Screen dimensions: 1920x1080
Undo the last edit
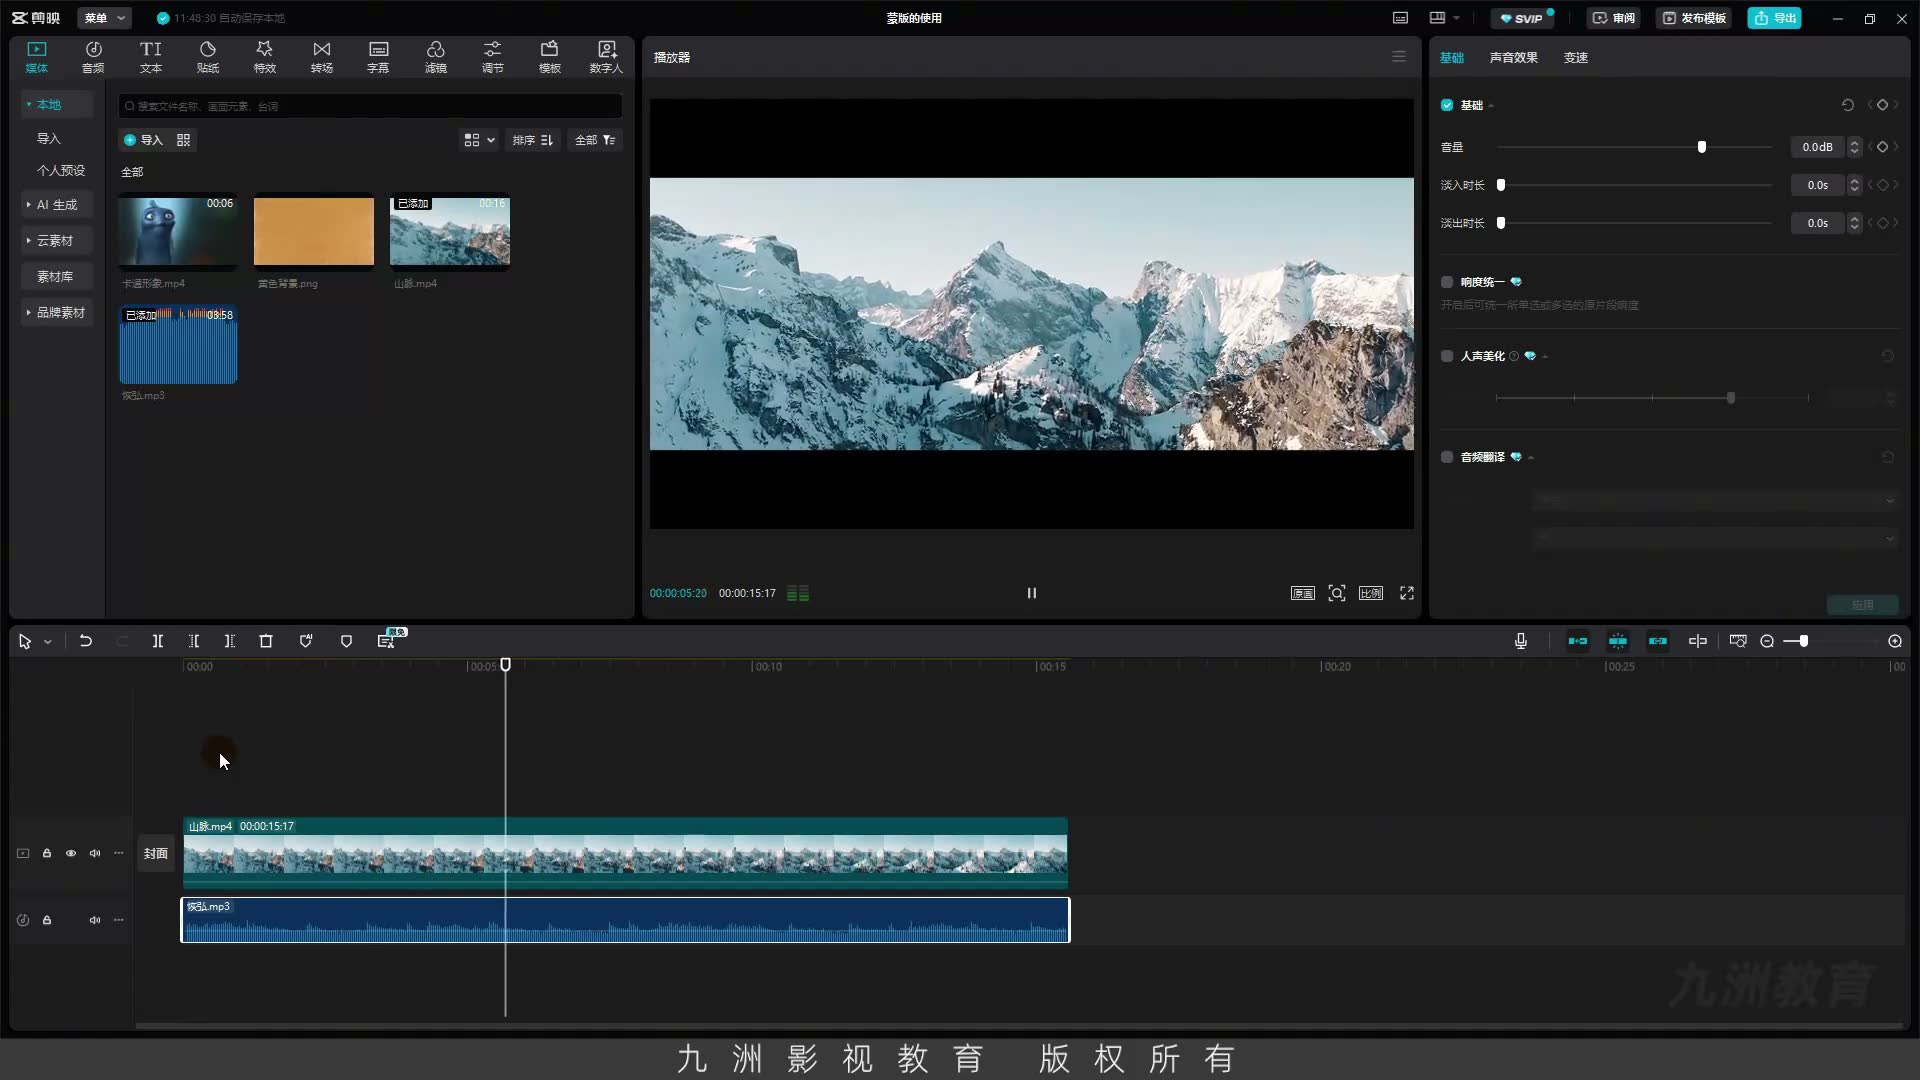86,641
